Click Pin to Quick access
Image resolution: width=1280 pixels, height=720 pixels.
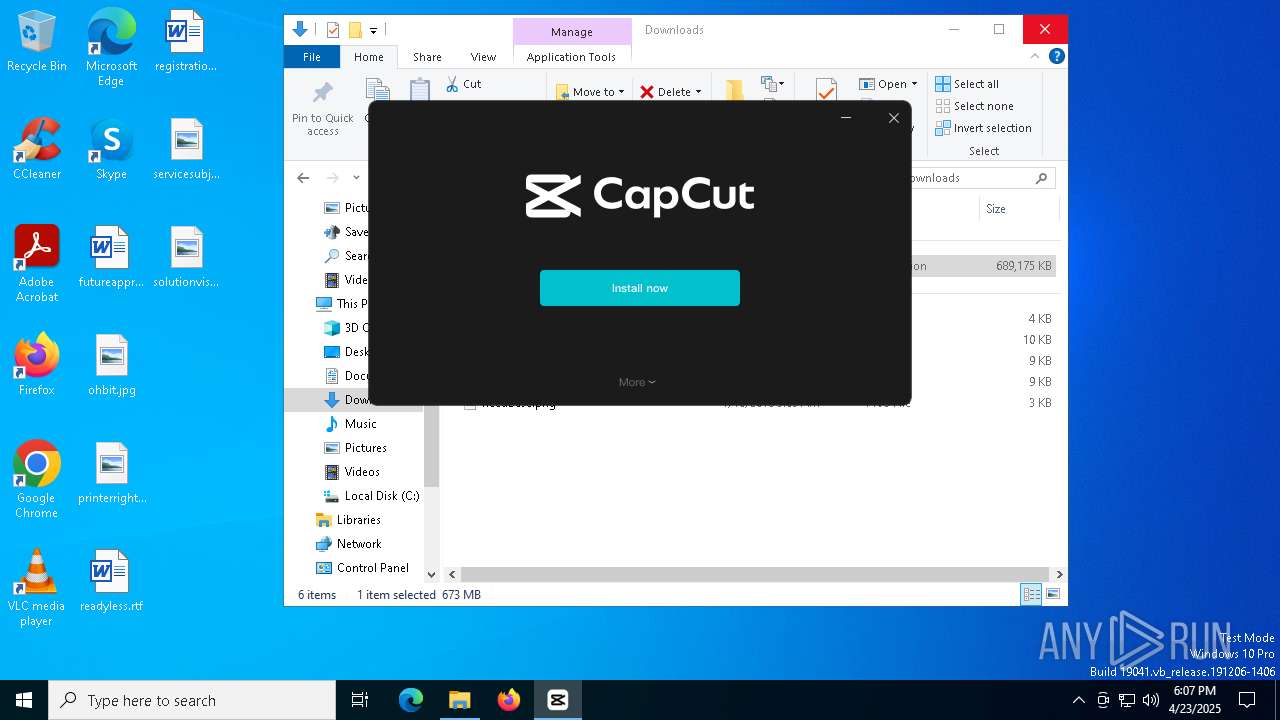pos(323,109)
